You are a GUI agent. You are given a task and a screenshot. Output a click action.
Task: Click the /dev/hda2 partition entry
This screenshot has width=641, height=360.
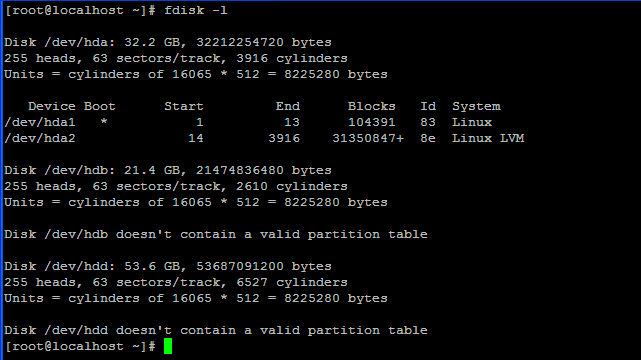(x=40, y=138)
